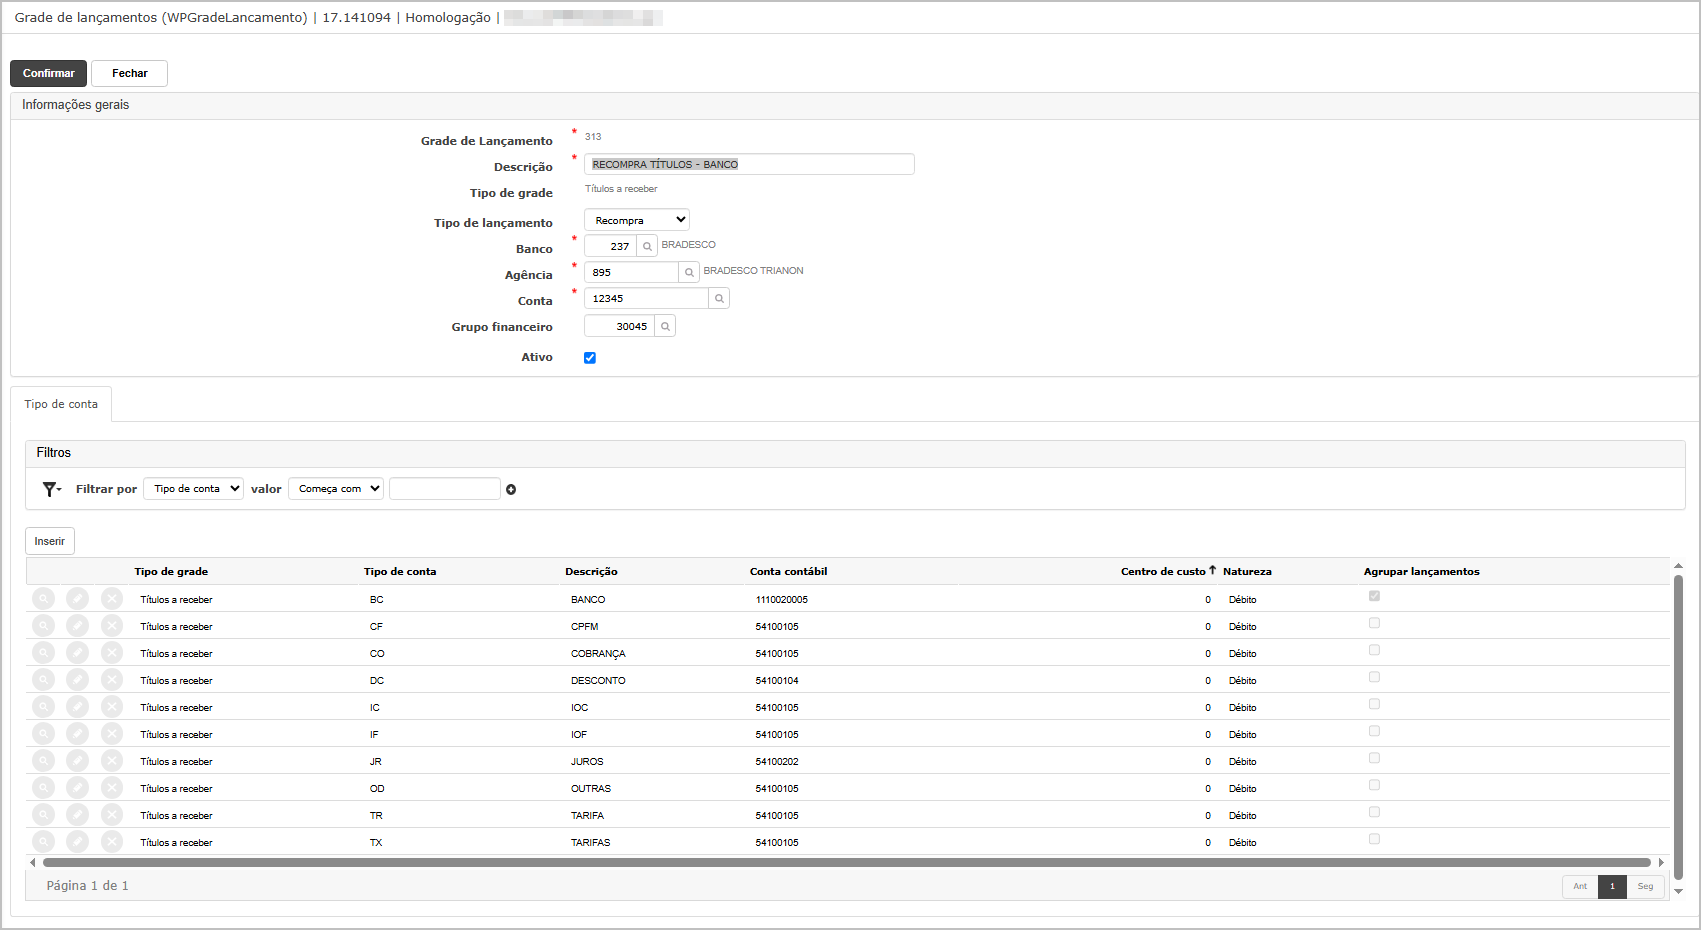This screenshot has height=930, width=1701.
Task: View details of the IC IOC row
Action: click(44, 707)
